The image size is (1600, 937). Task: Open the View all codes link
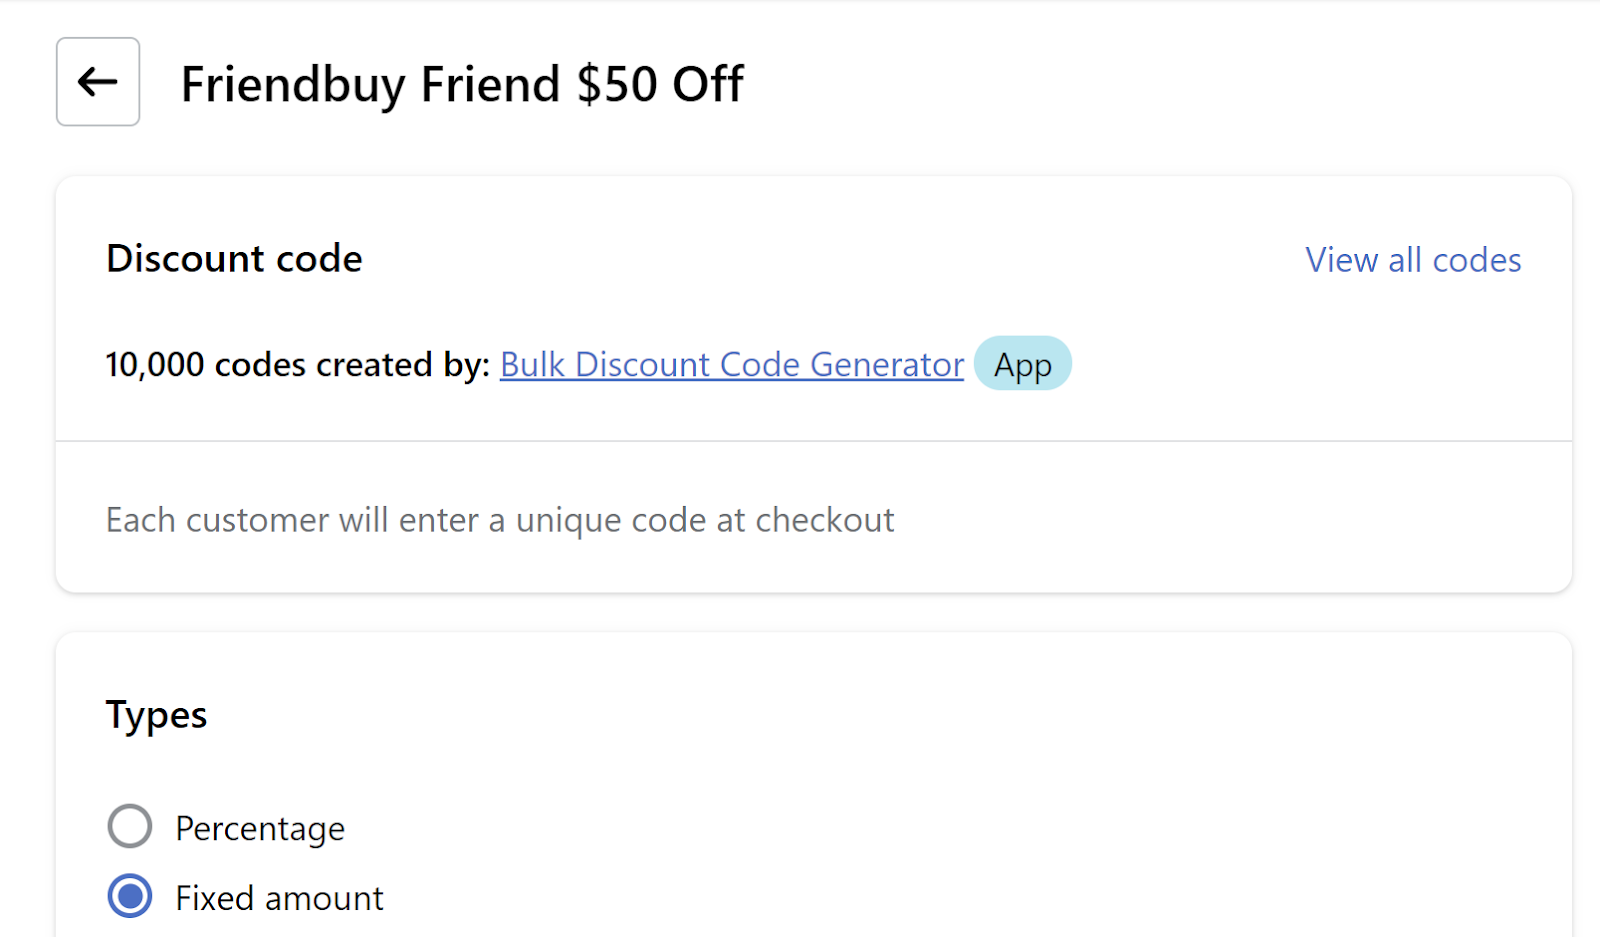(x=1412, y=260)
